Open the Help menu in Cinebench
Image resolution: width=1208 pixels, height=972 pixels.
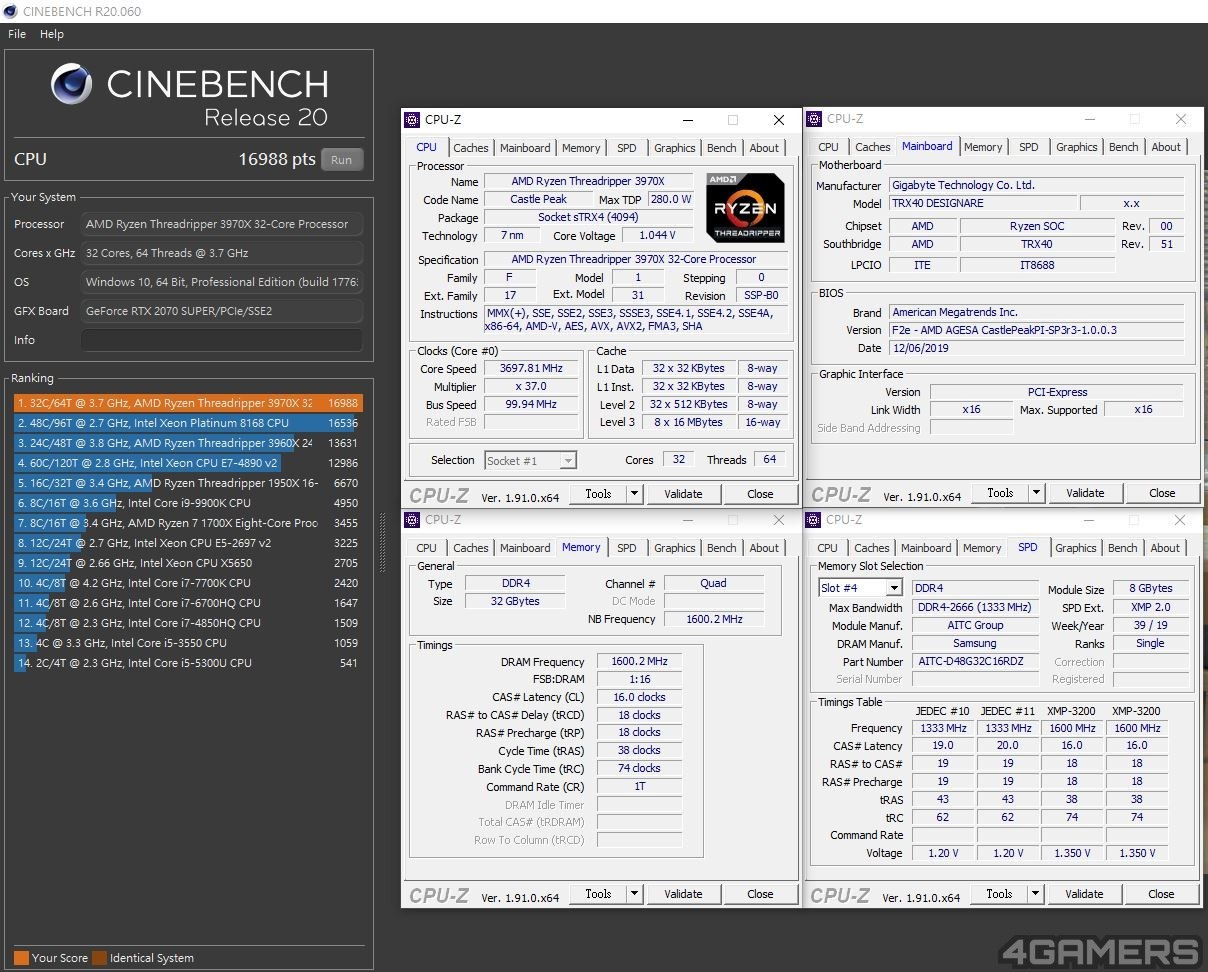point(52,34)
